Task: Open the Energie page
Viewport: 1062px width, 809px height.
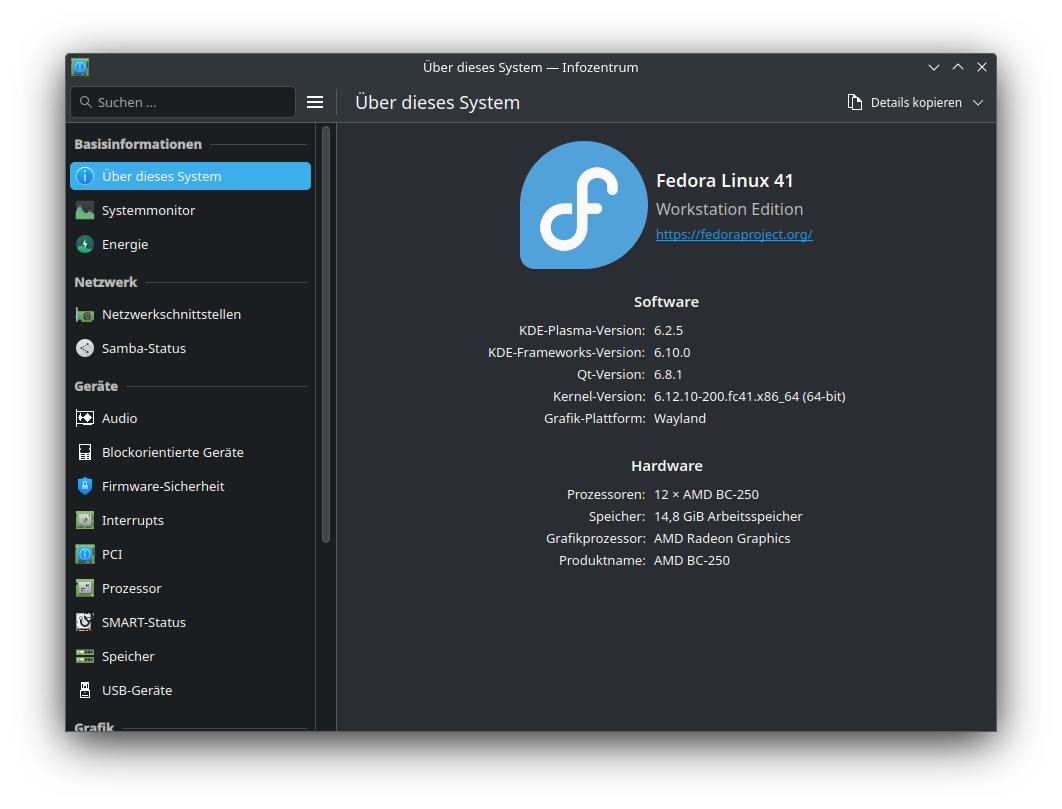Action: [x=190, y=245]
